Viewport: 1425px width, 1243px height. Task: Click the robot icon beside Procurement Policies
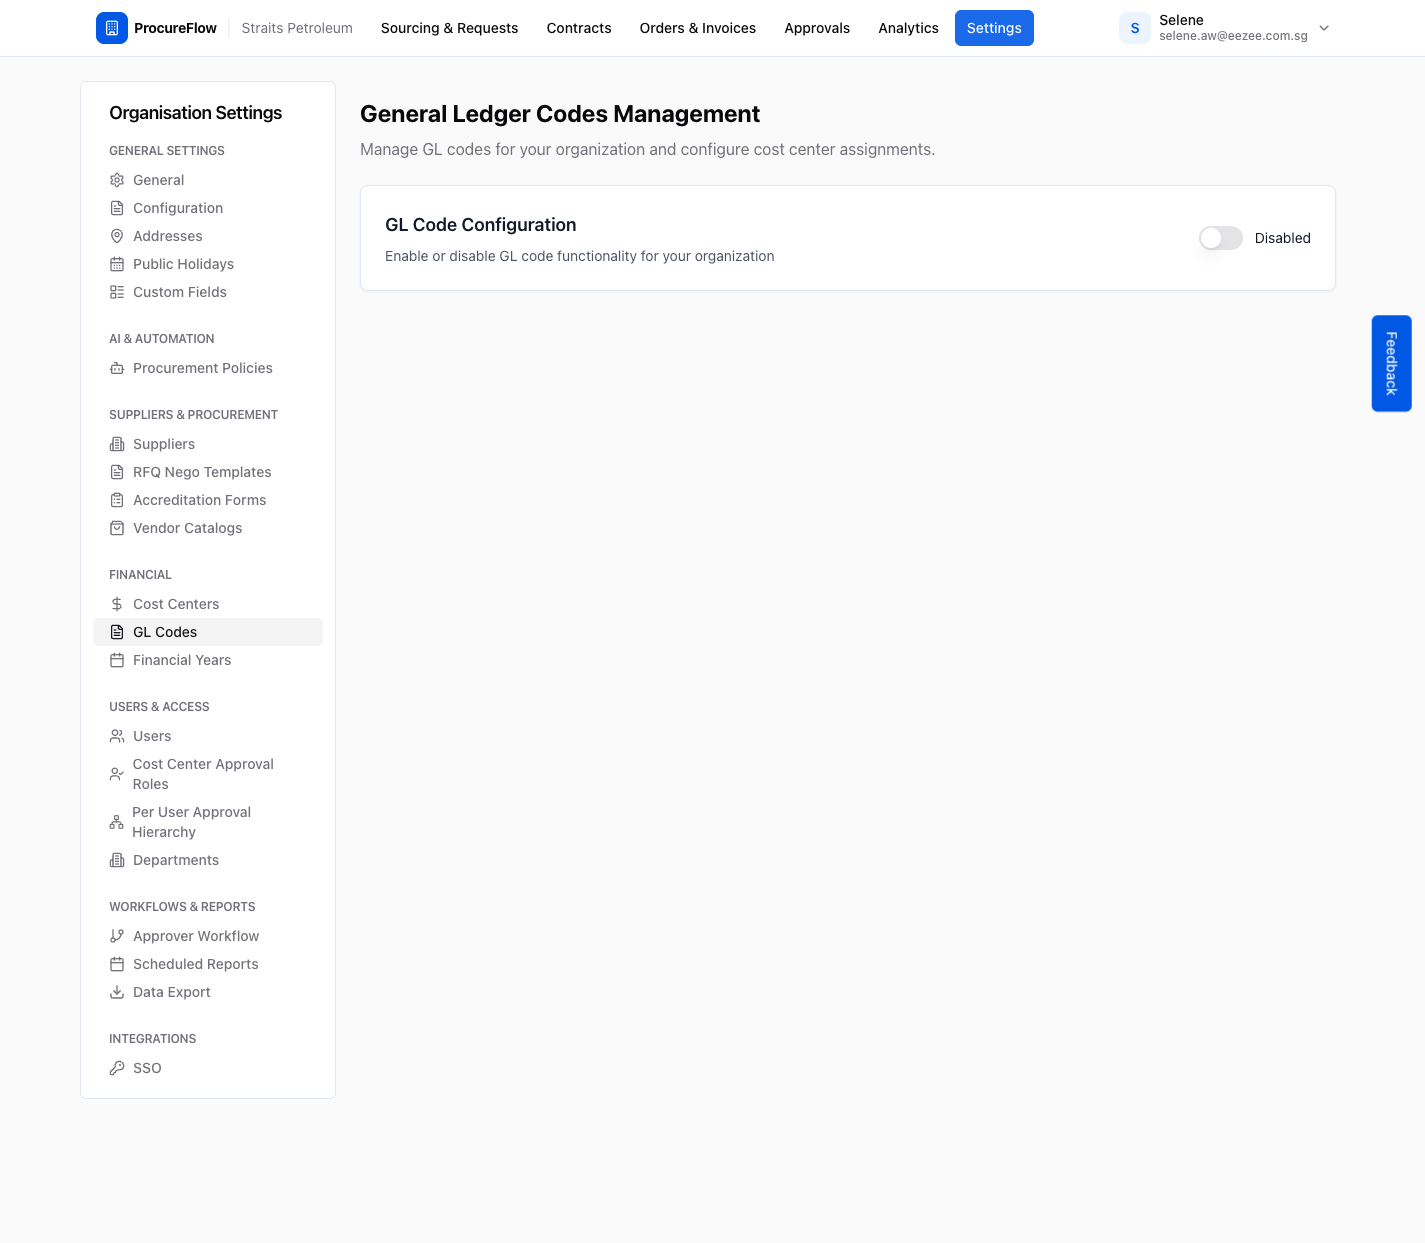117,368
